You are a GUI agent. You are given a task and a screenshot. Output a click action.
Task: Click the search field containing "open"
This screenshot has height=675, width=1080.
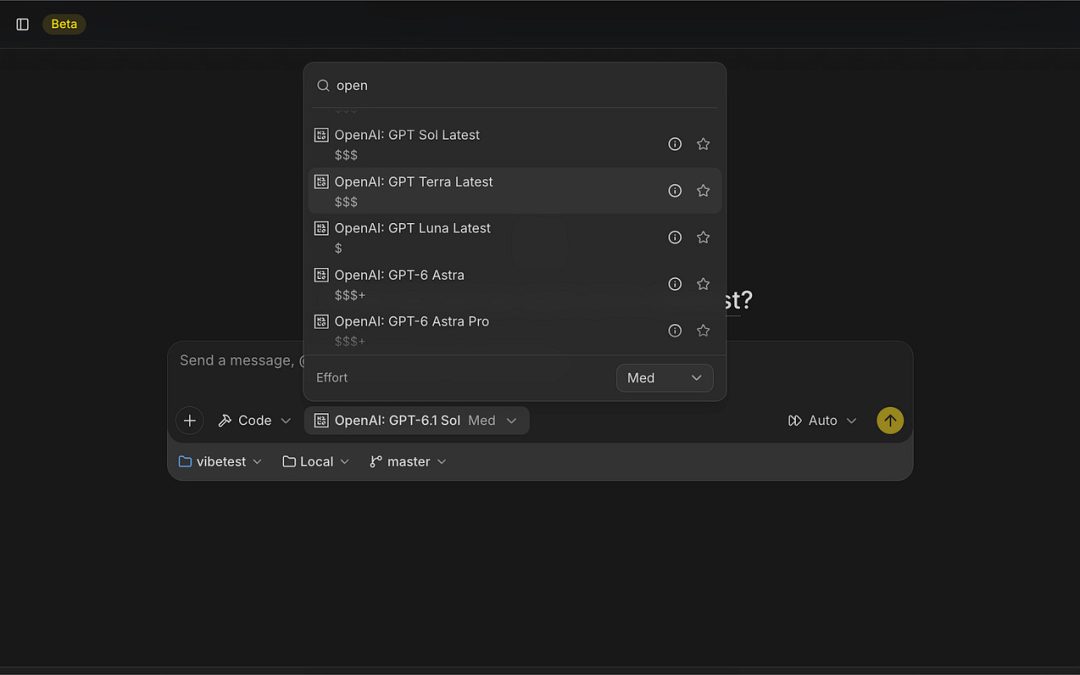click(515, 85)
